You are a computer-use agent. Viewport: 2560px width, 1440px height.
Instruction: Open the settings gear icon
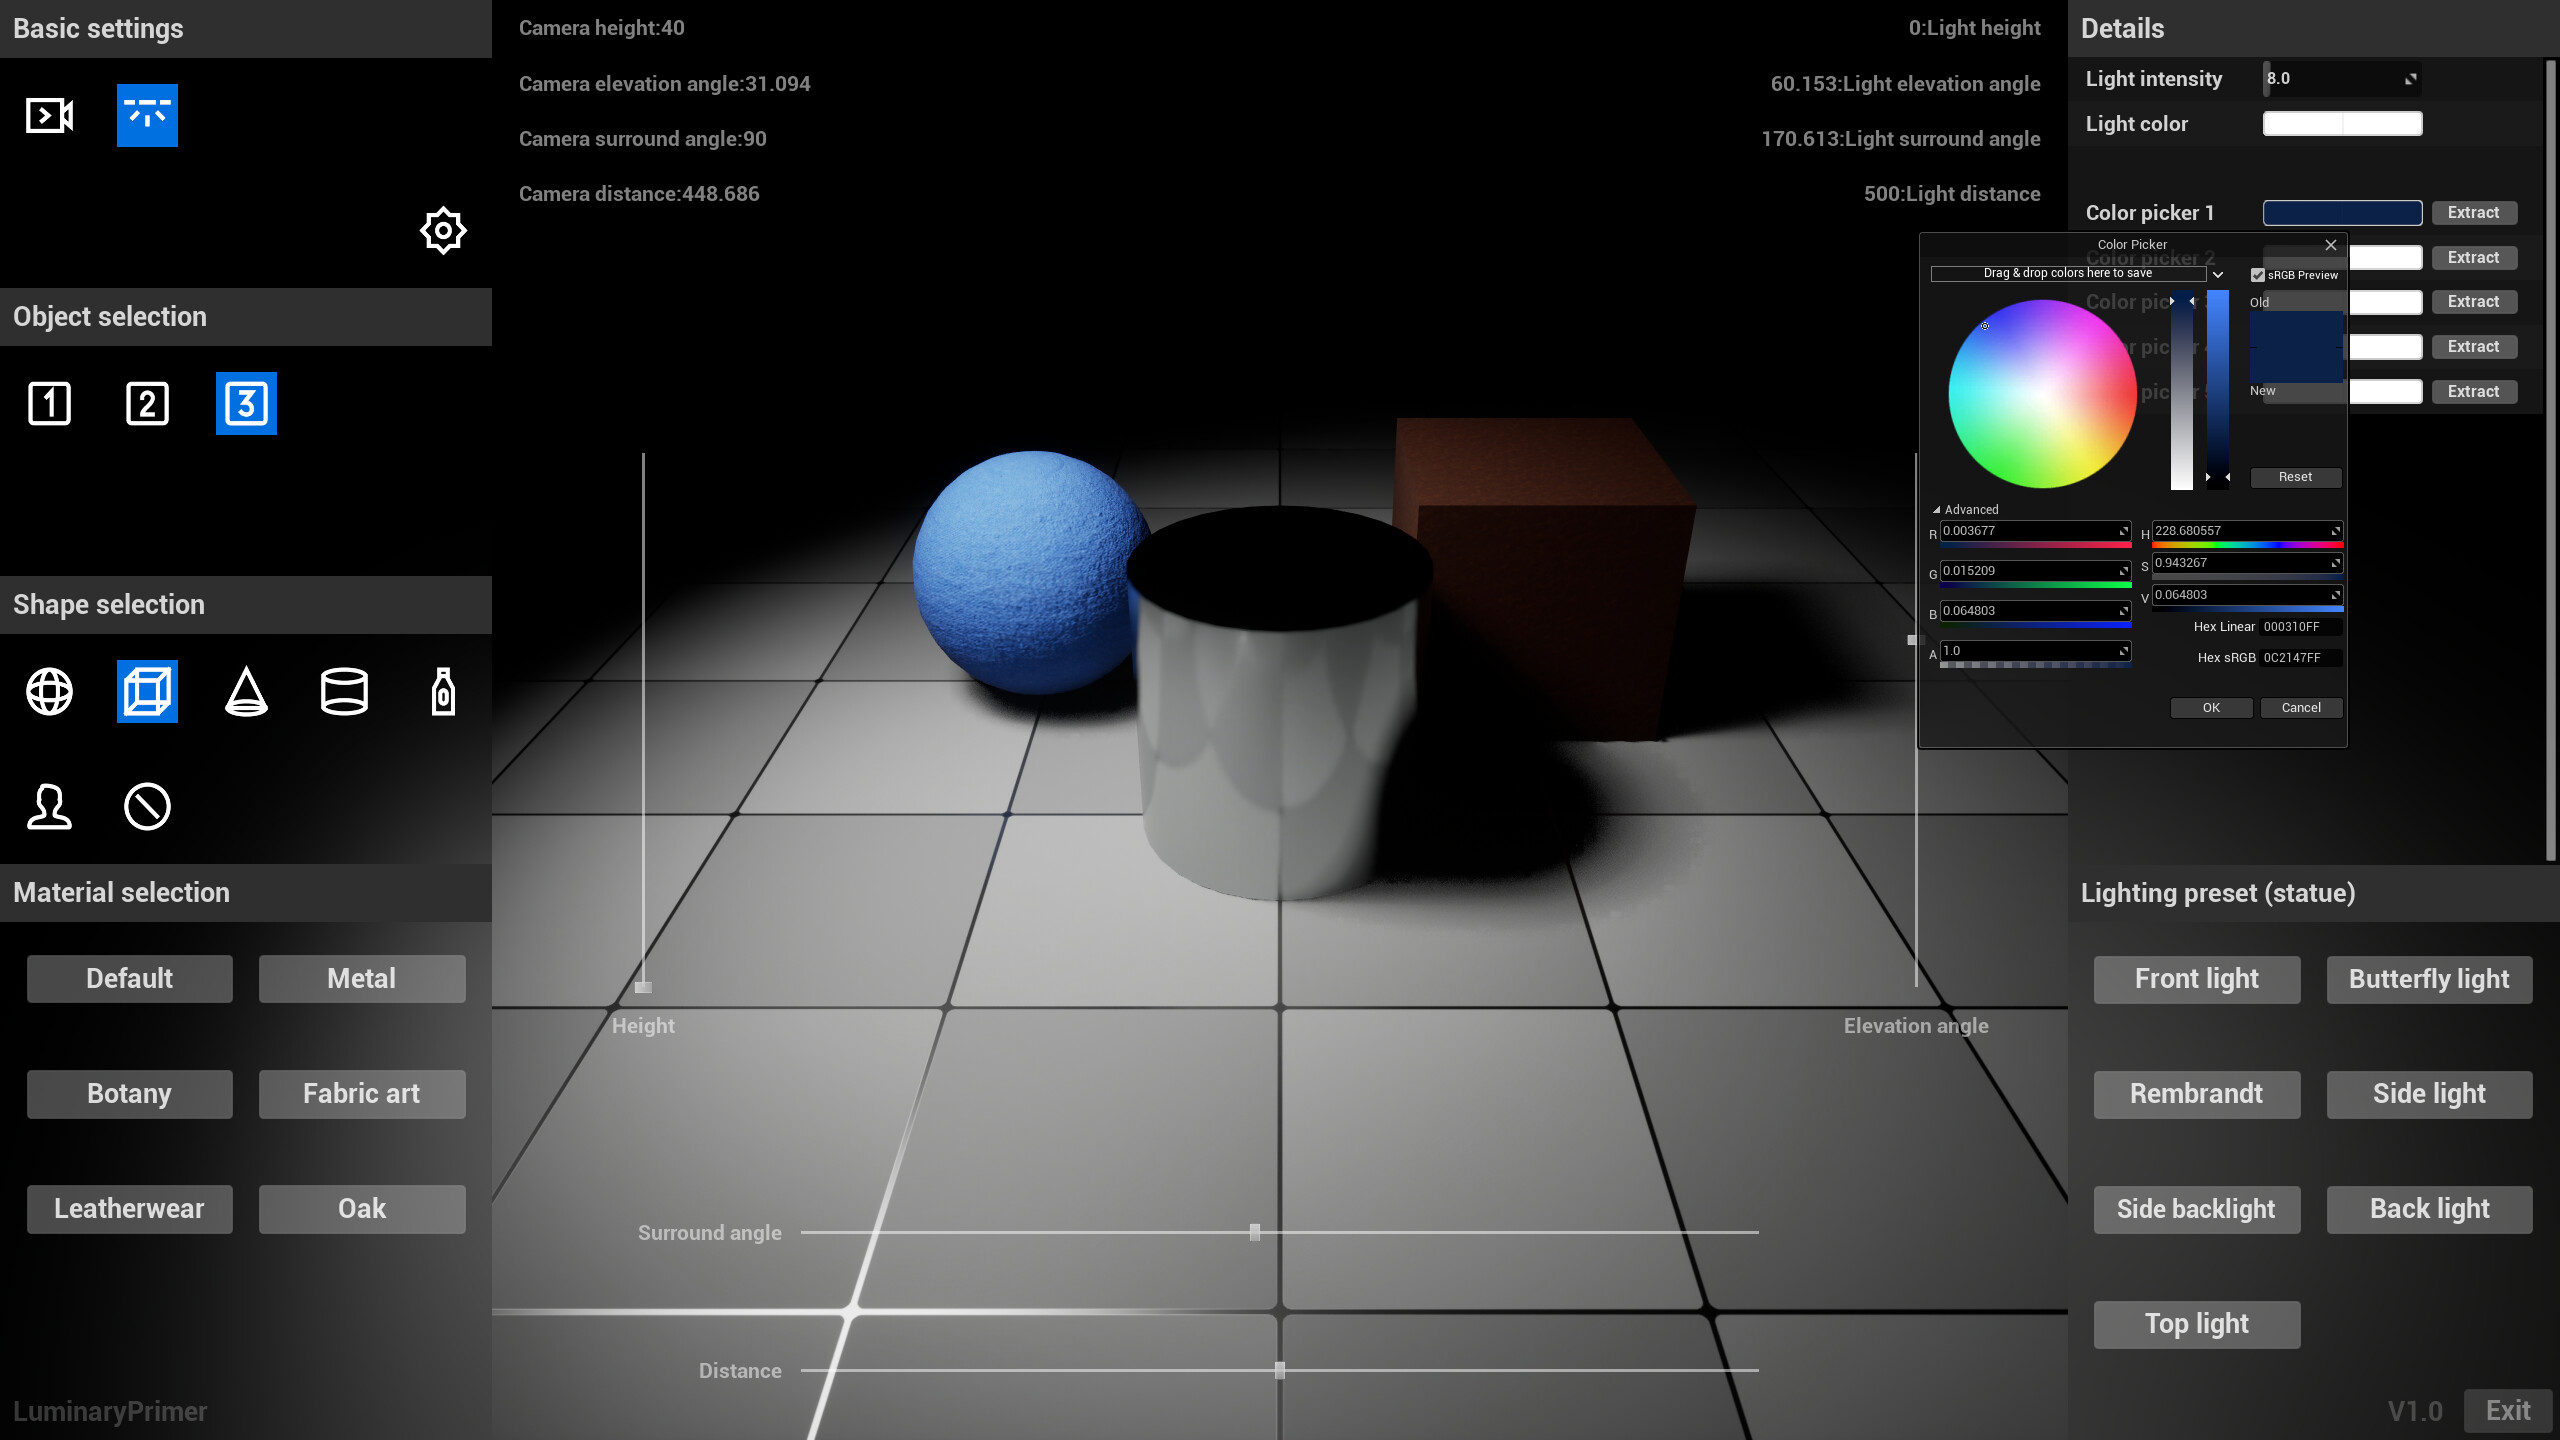pyautogui.click(x=443, y=230)
